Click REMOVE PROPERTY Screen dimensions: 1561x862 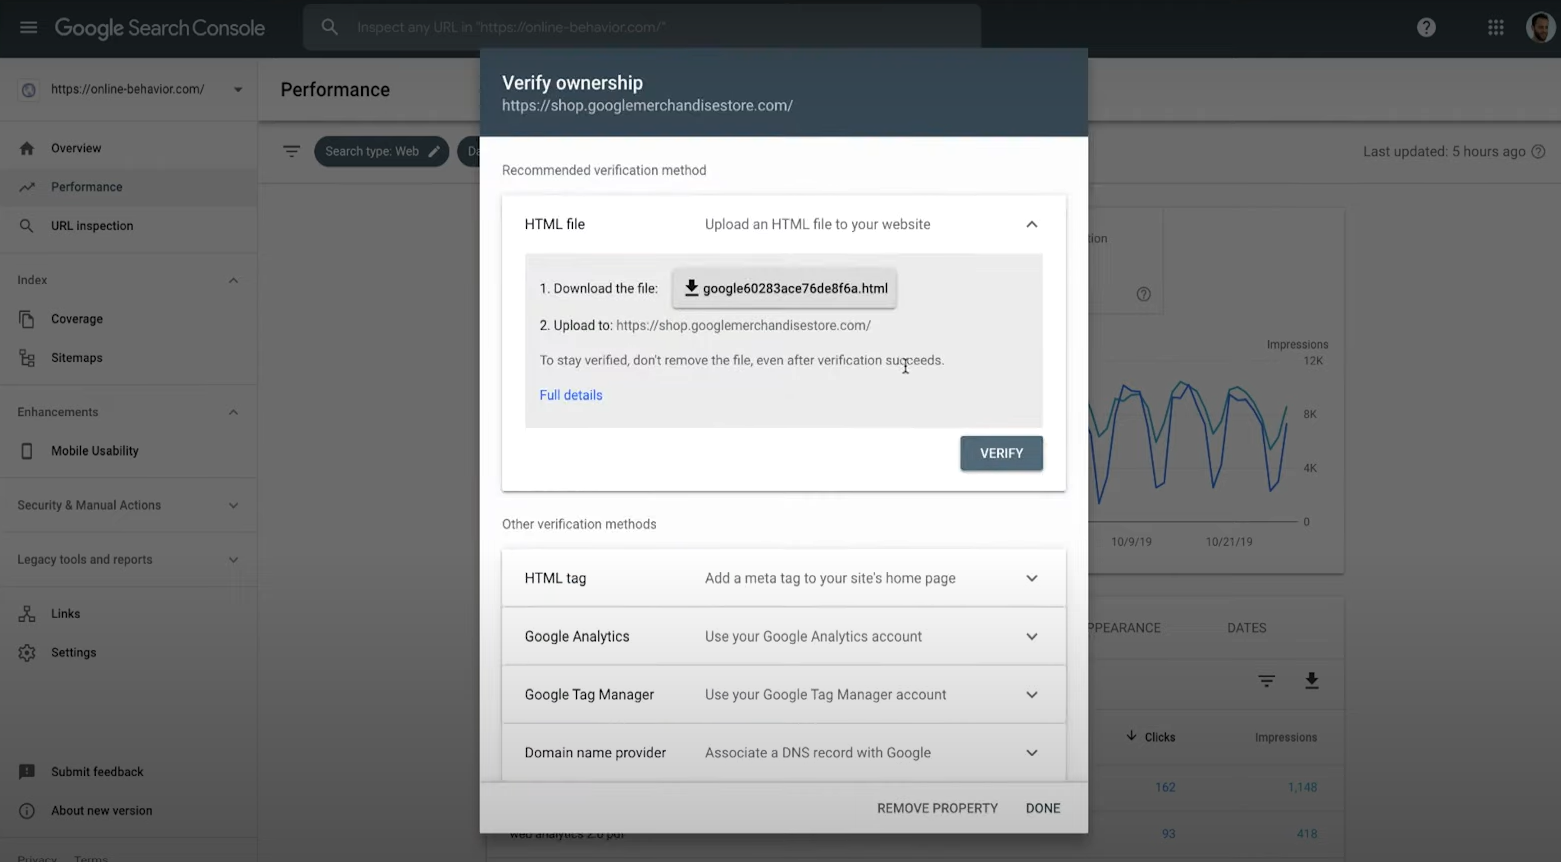tap(937, 808)
